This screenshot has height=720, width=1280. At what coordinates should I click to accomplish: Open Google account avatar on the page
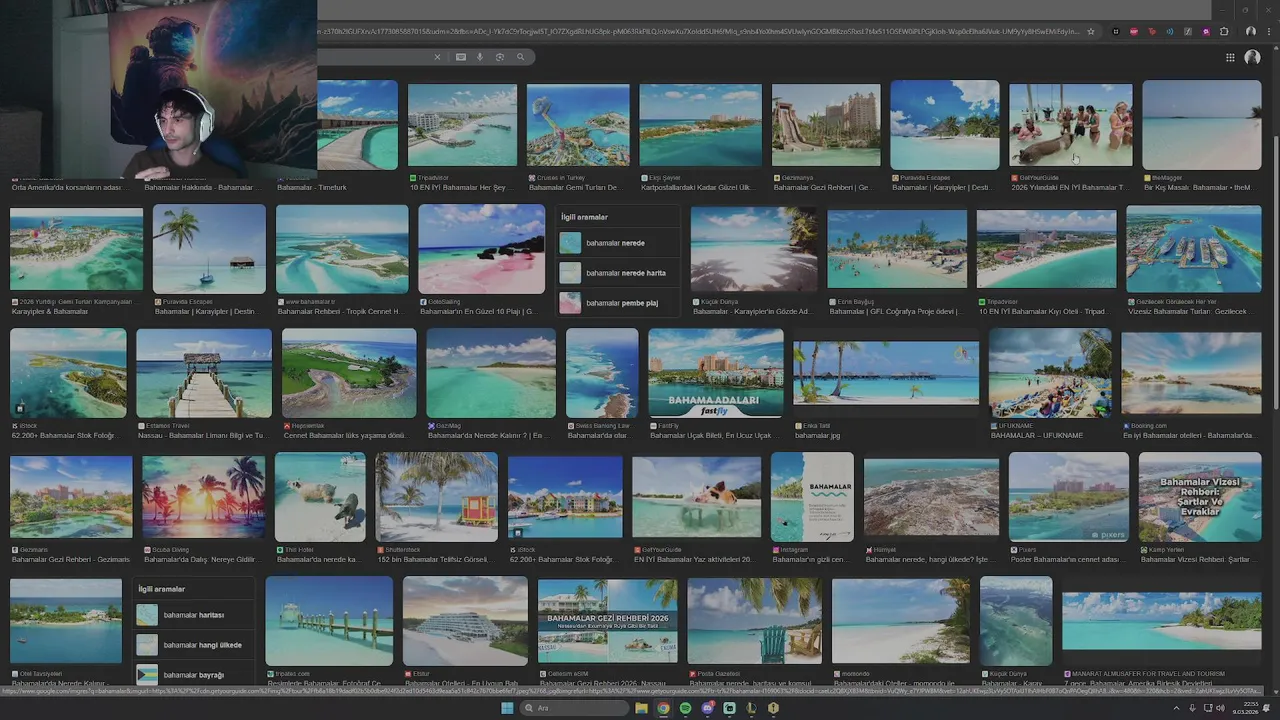click(1252, 58)
